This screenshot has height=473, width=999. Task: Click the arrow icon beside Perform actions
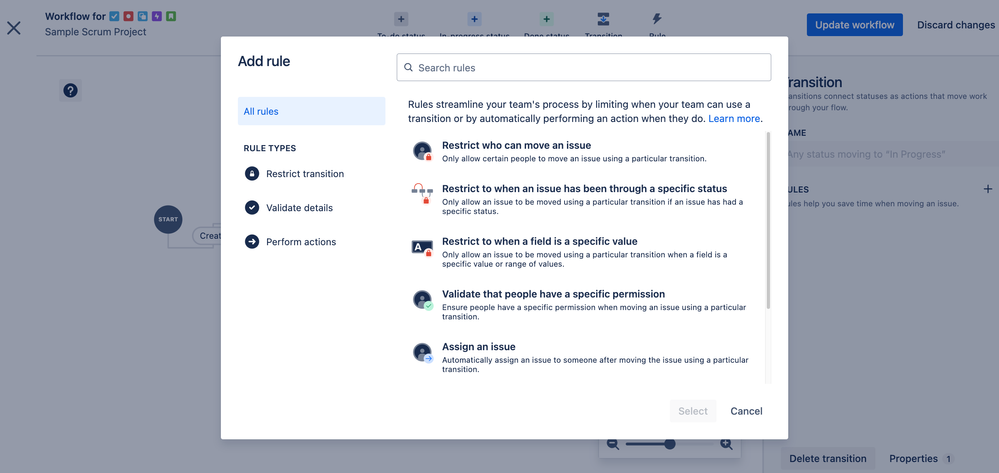252,242
